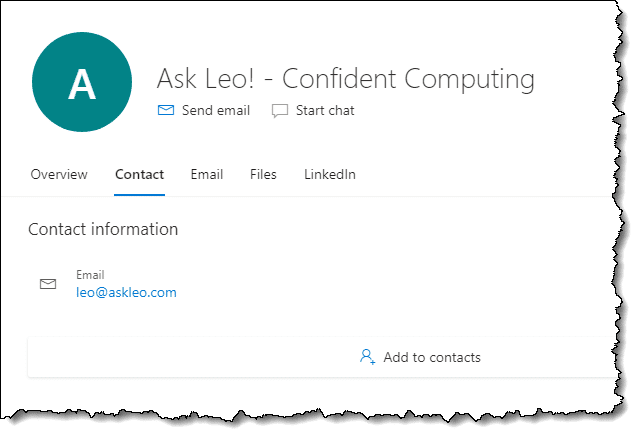Click 'Confident Computing' in the profile name
The height and width of the screenshot is (439, 643).
pos(408,79)
